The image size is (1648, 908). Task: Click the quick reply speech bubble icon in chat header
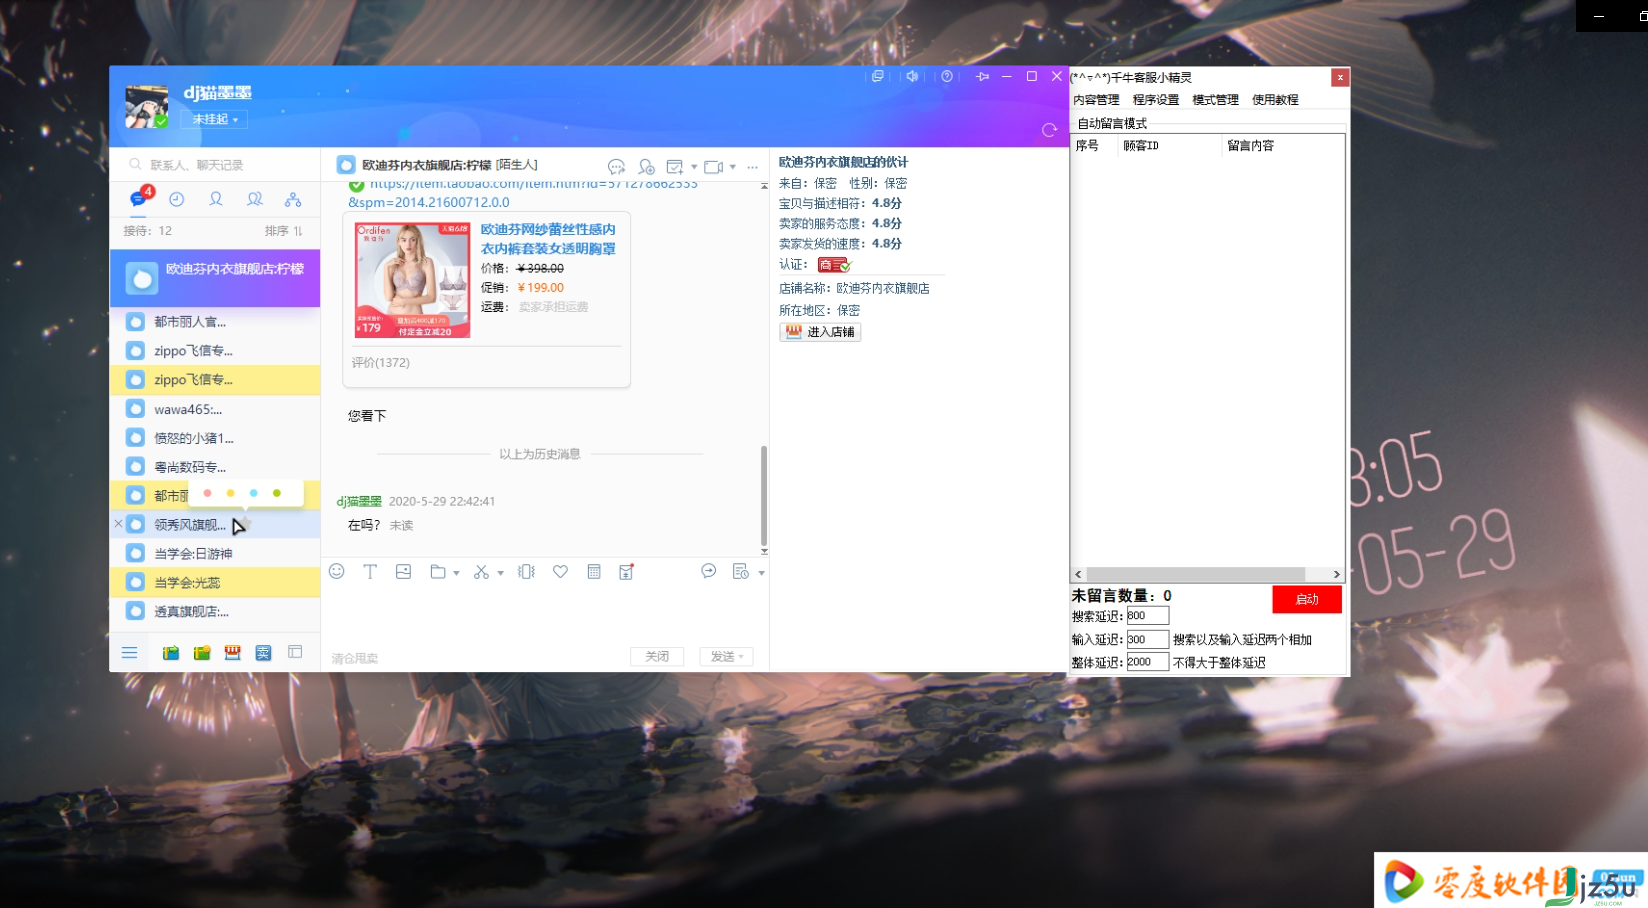point(616,166)
